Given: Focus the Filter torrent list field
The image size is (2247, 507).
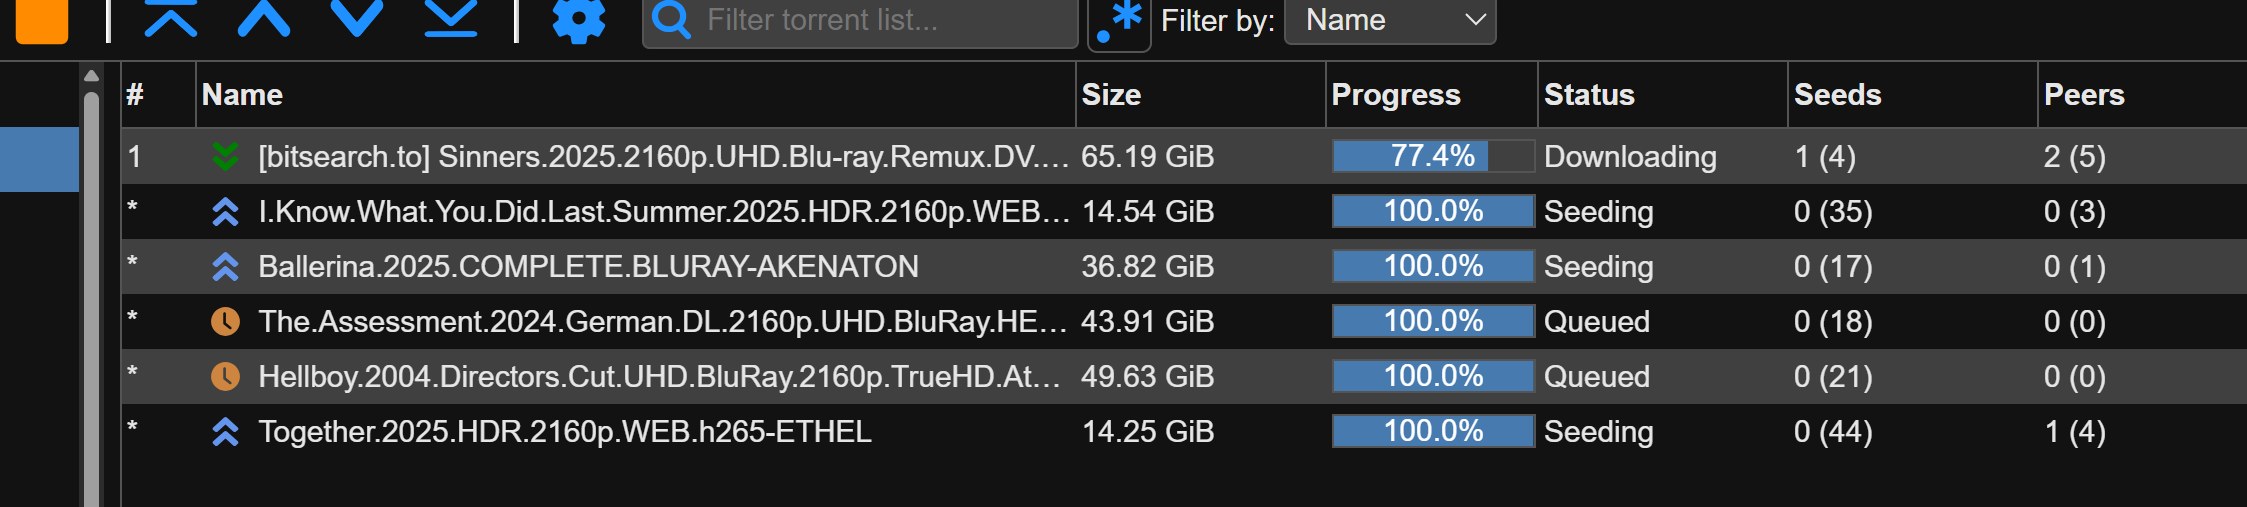Looking at the screenshot, I should 880,20.
